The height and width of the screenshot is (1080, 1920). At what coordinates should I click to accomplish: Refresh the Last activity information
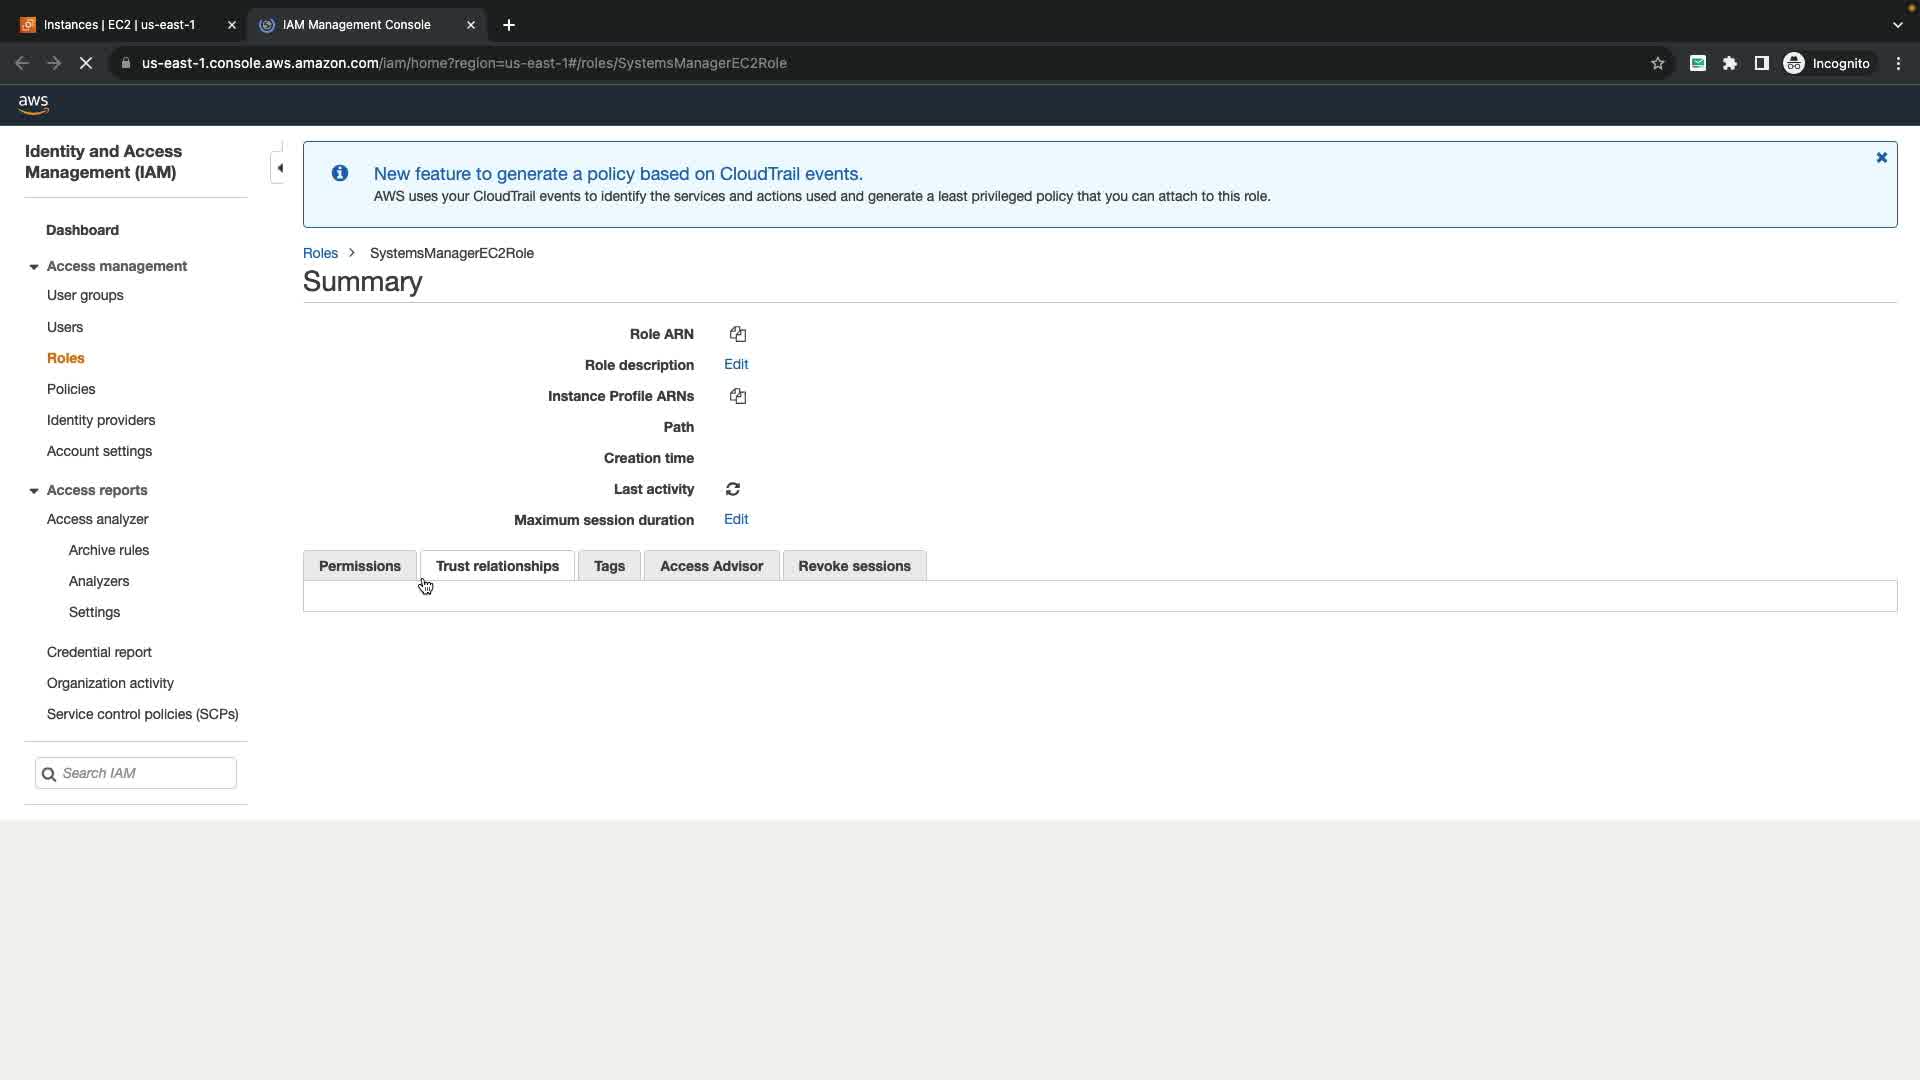[733, 489]
